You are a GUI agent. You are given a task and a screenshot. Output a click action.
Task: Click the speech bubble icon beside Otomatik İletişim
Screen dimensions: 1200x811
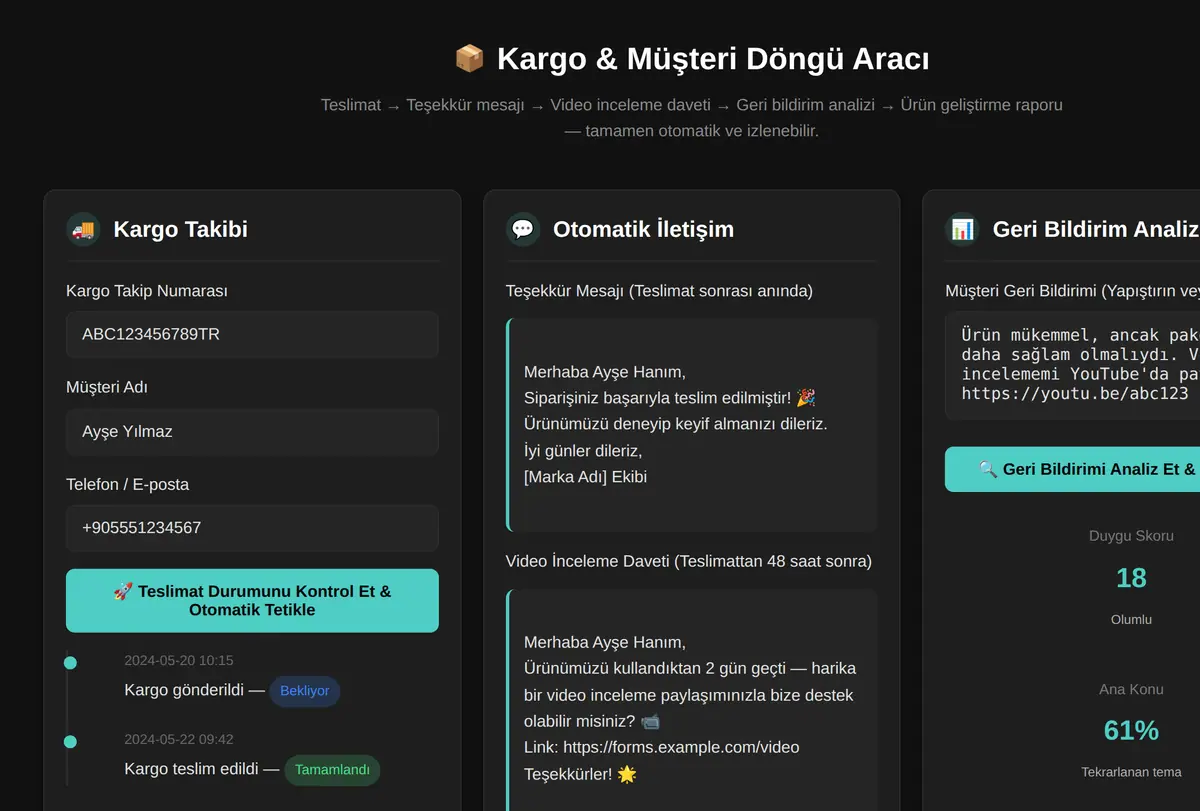tap(523, 229)
